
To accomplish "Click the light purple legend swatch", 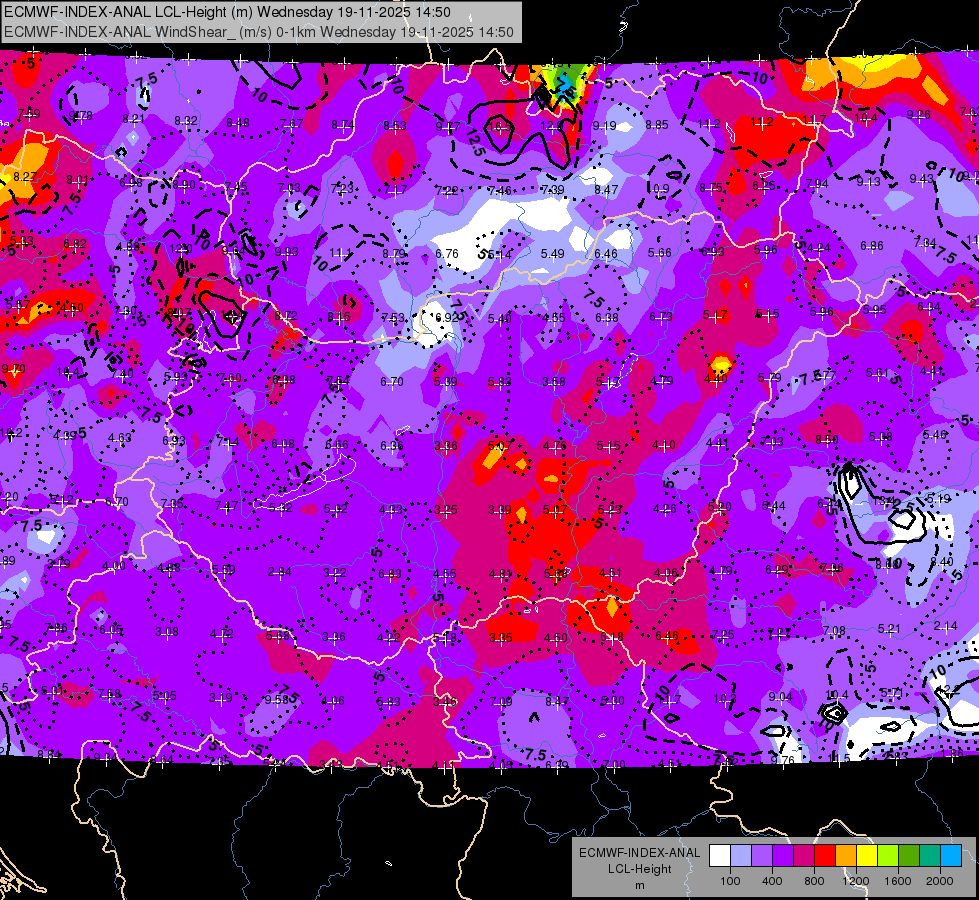I will 762,856.
